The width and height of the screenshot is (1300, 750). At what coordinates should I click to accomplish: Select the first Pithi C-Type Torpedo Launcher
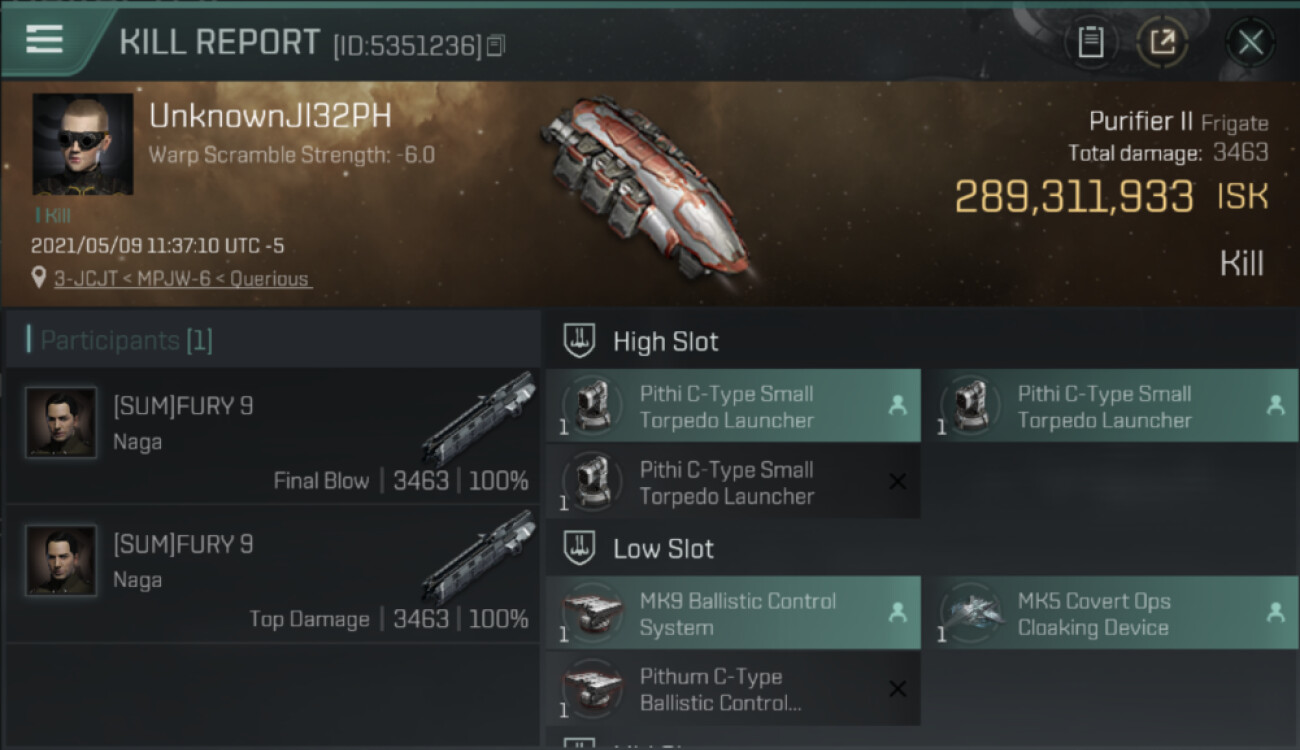pyautogui.click(x=733, y=406)
